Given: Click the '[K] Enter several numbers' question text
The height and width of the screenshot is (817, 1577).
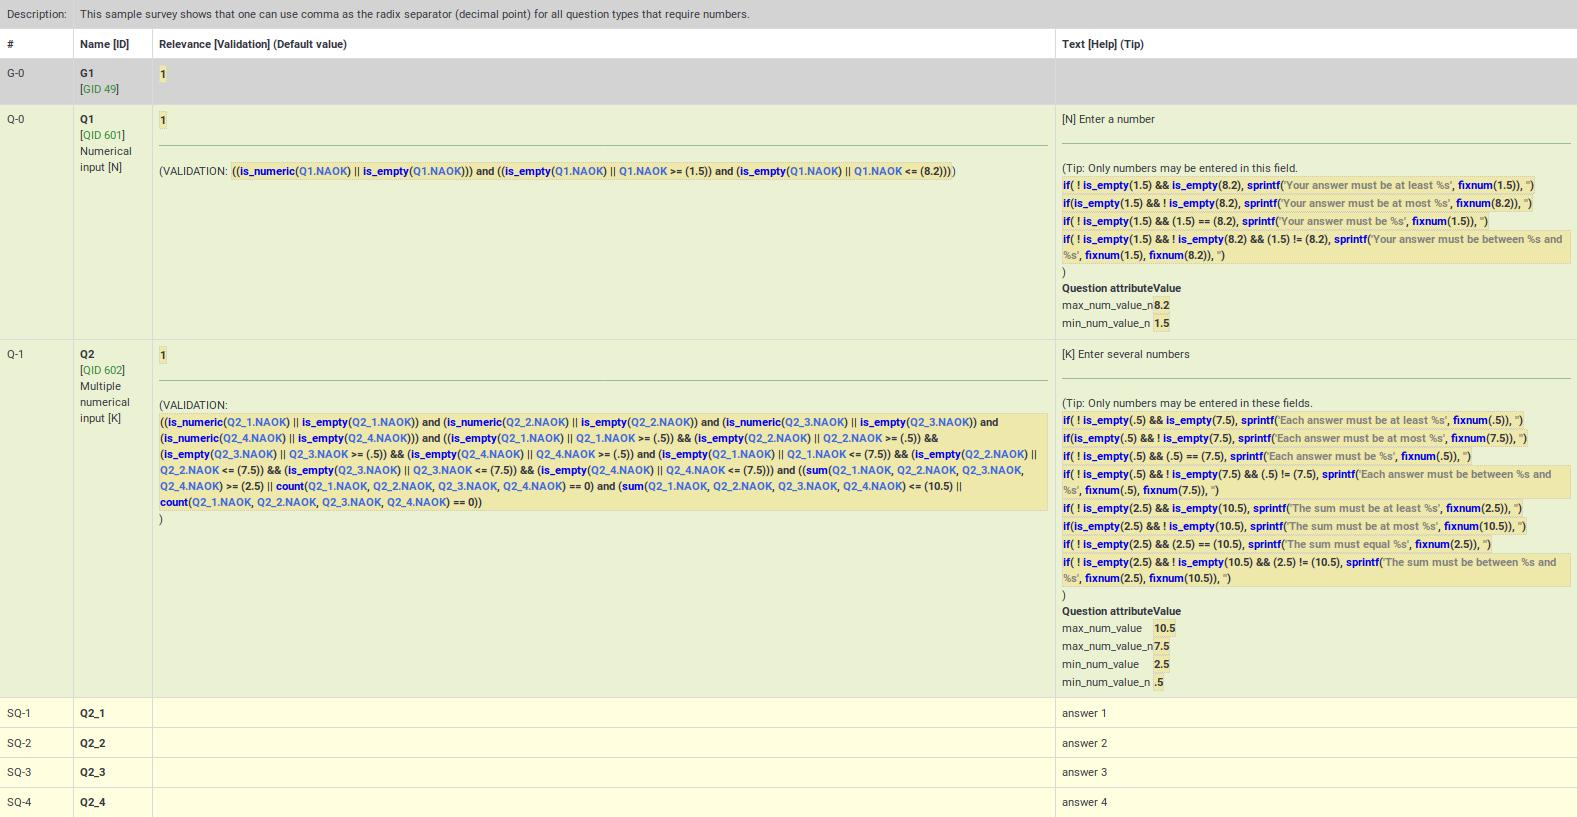Looking at the screenshot, I should click(x=1125, y=354).
